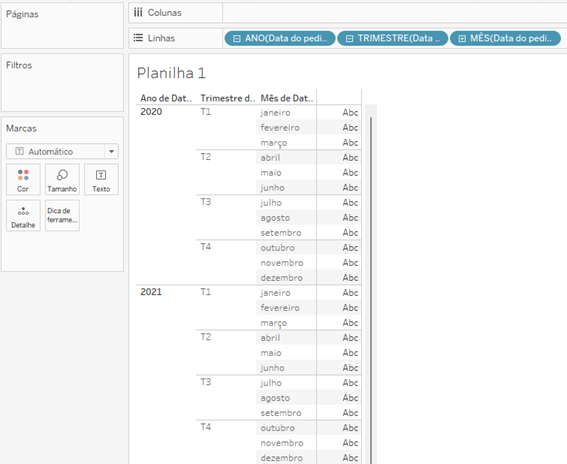This screenshot has width=567, height=464.
Task: Open the Dica de ferramenta card
Action: (x=62, y=216)
